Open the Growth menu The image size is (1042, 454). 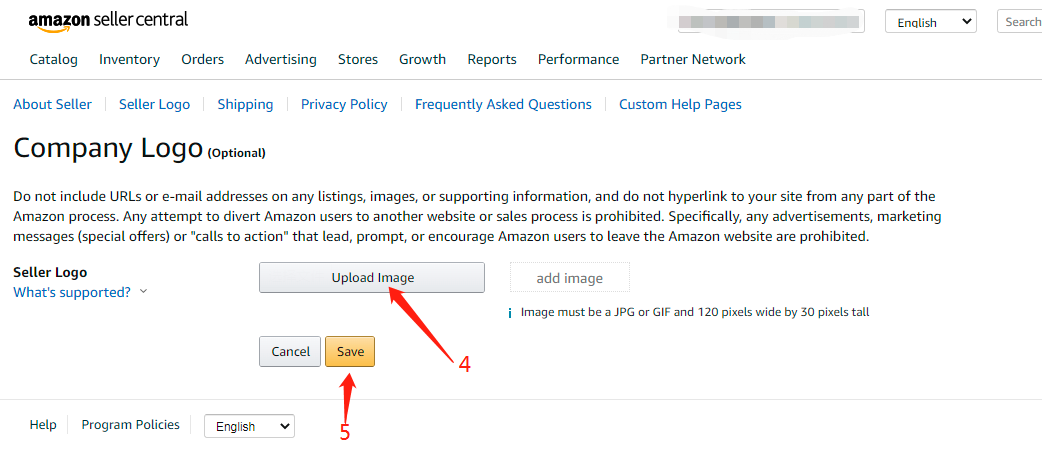tap(422, 59)
